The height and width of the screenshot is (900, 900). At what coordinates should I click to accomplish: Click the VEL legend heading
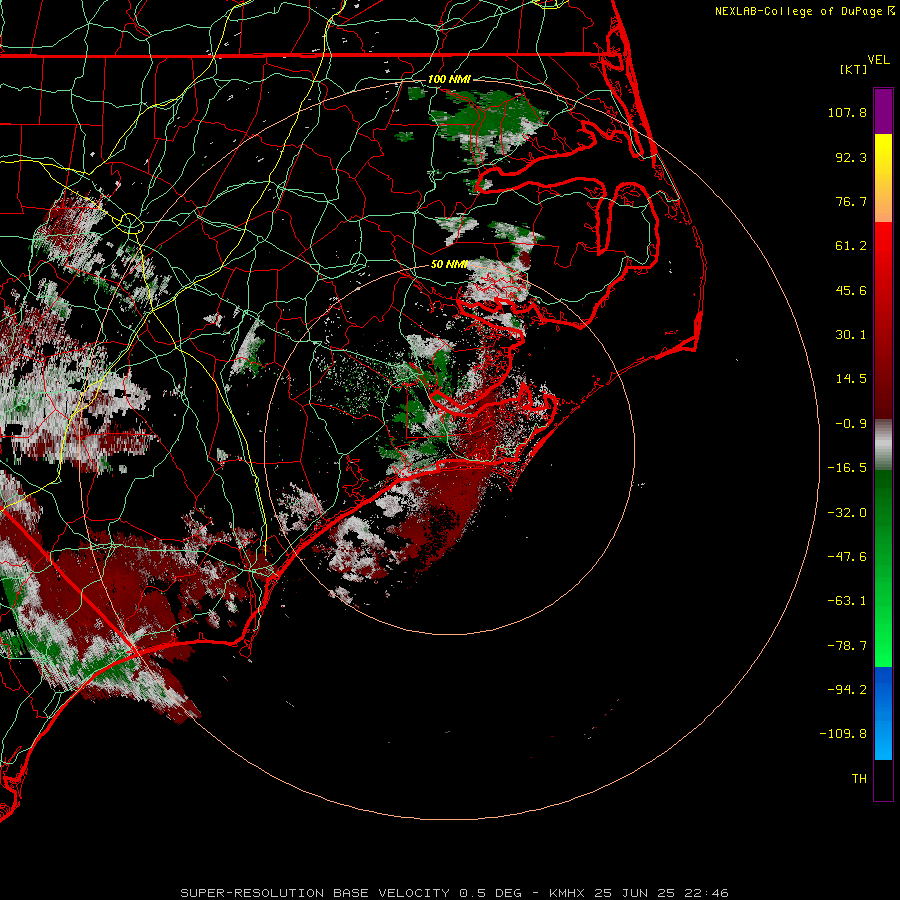coord(878,60)
